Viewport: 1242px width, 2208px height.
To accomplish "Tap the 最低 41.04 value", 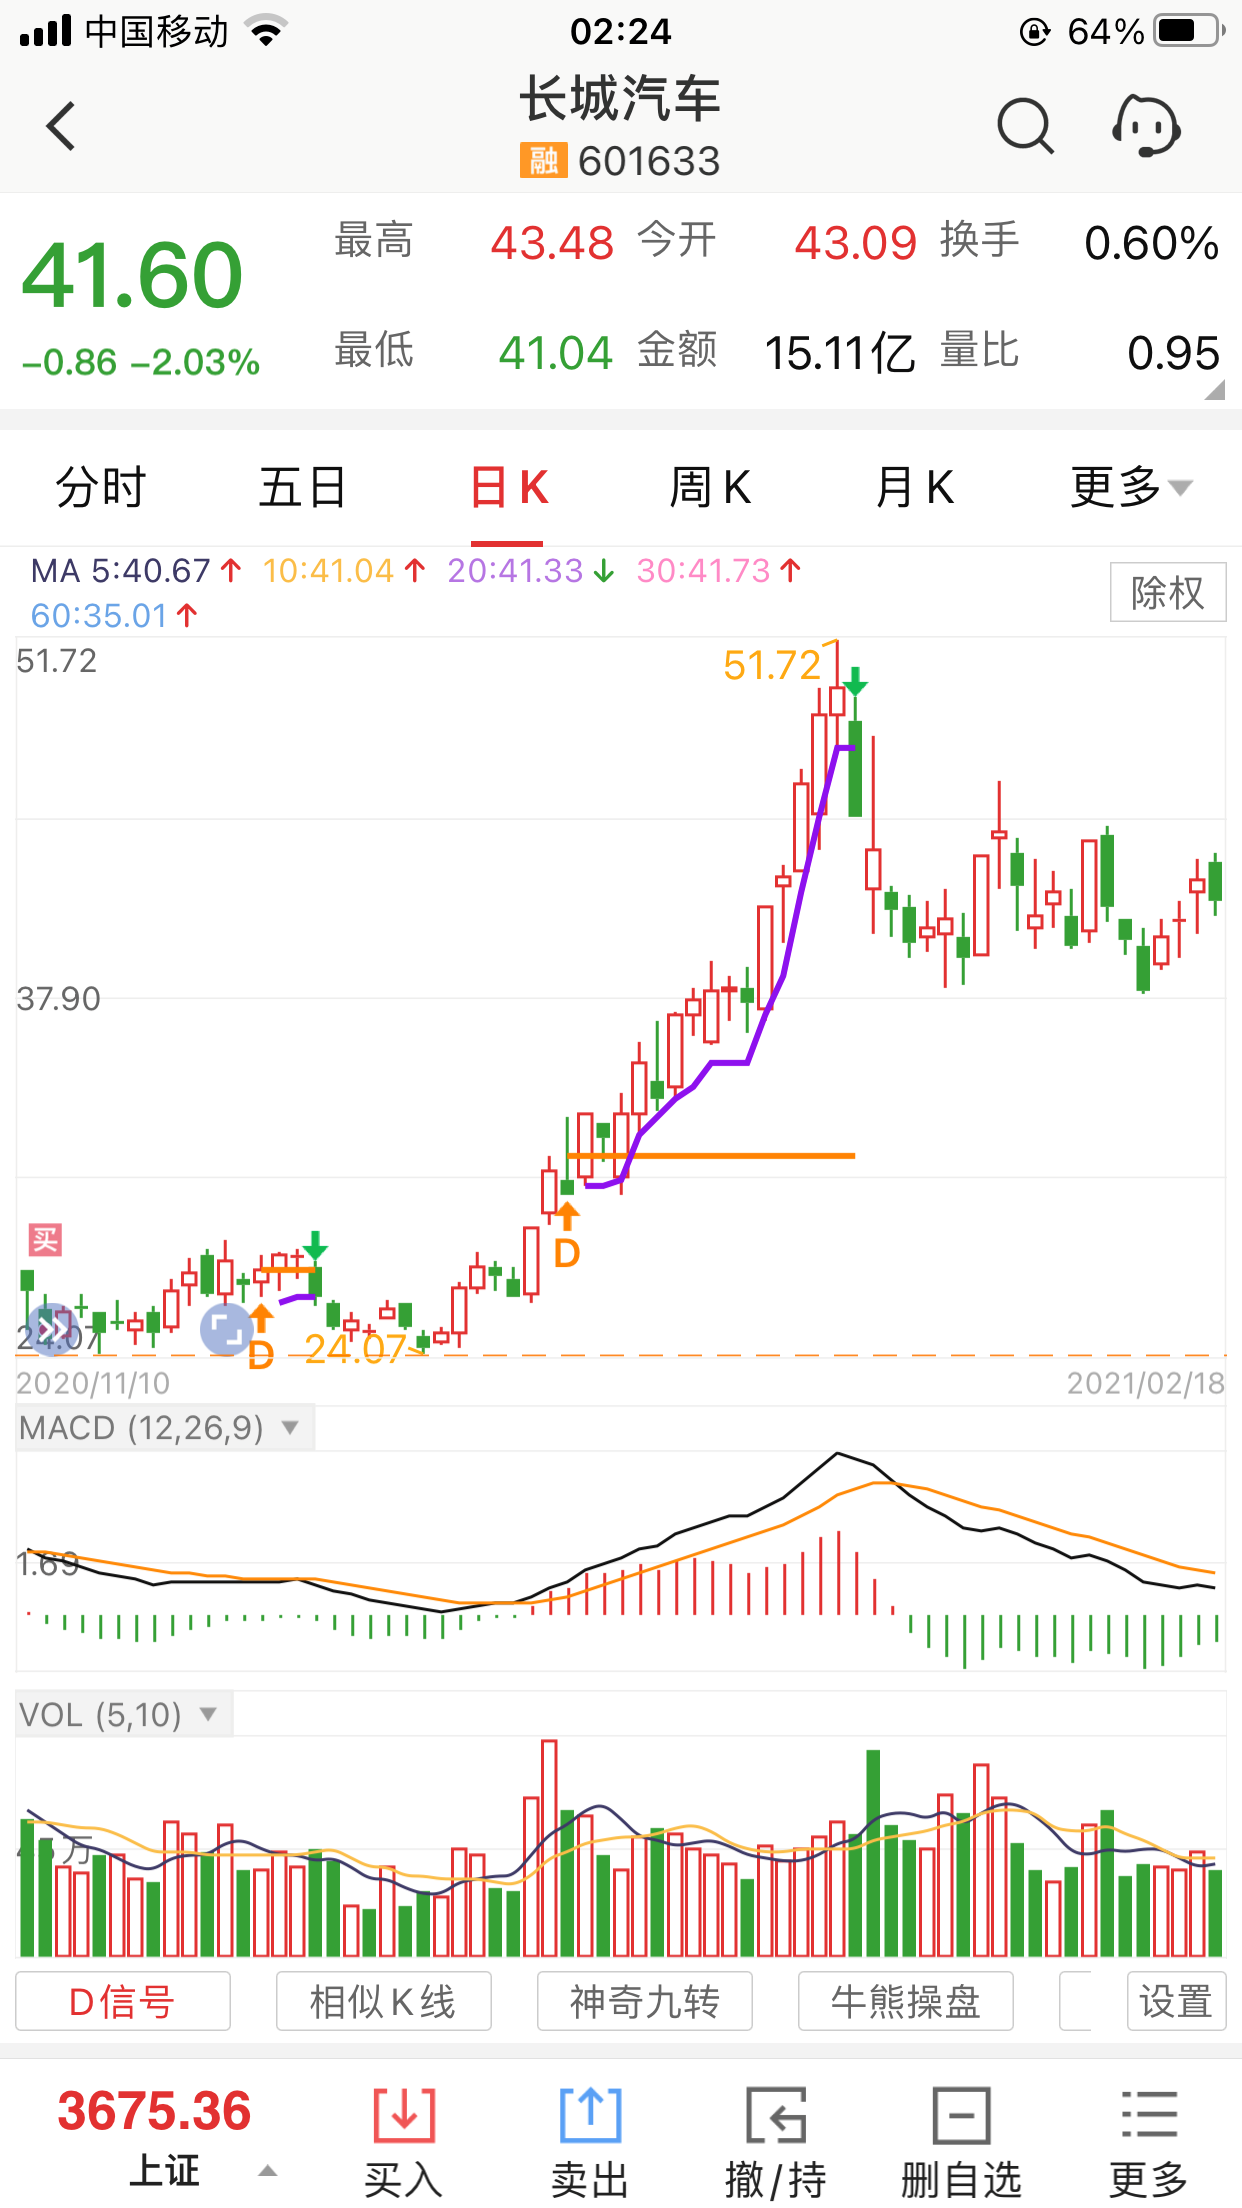I will (555, 353).
